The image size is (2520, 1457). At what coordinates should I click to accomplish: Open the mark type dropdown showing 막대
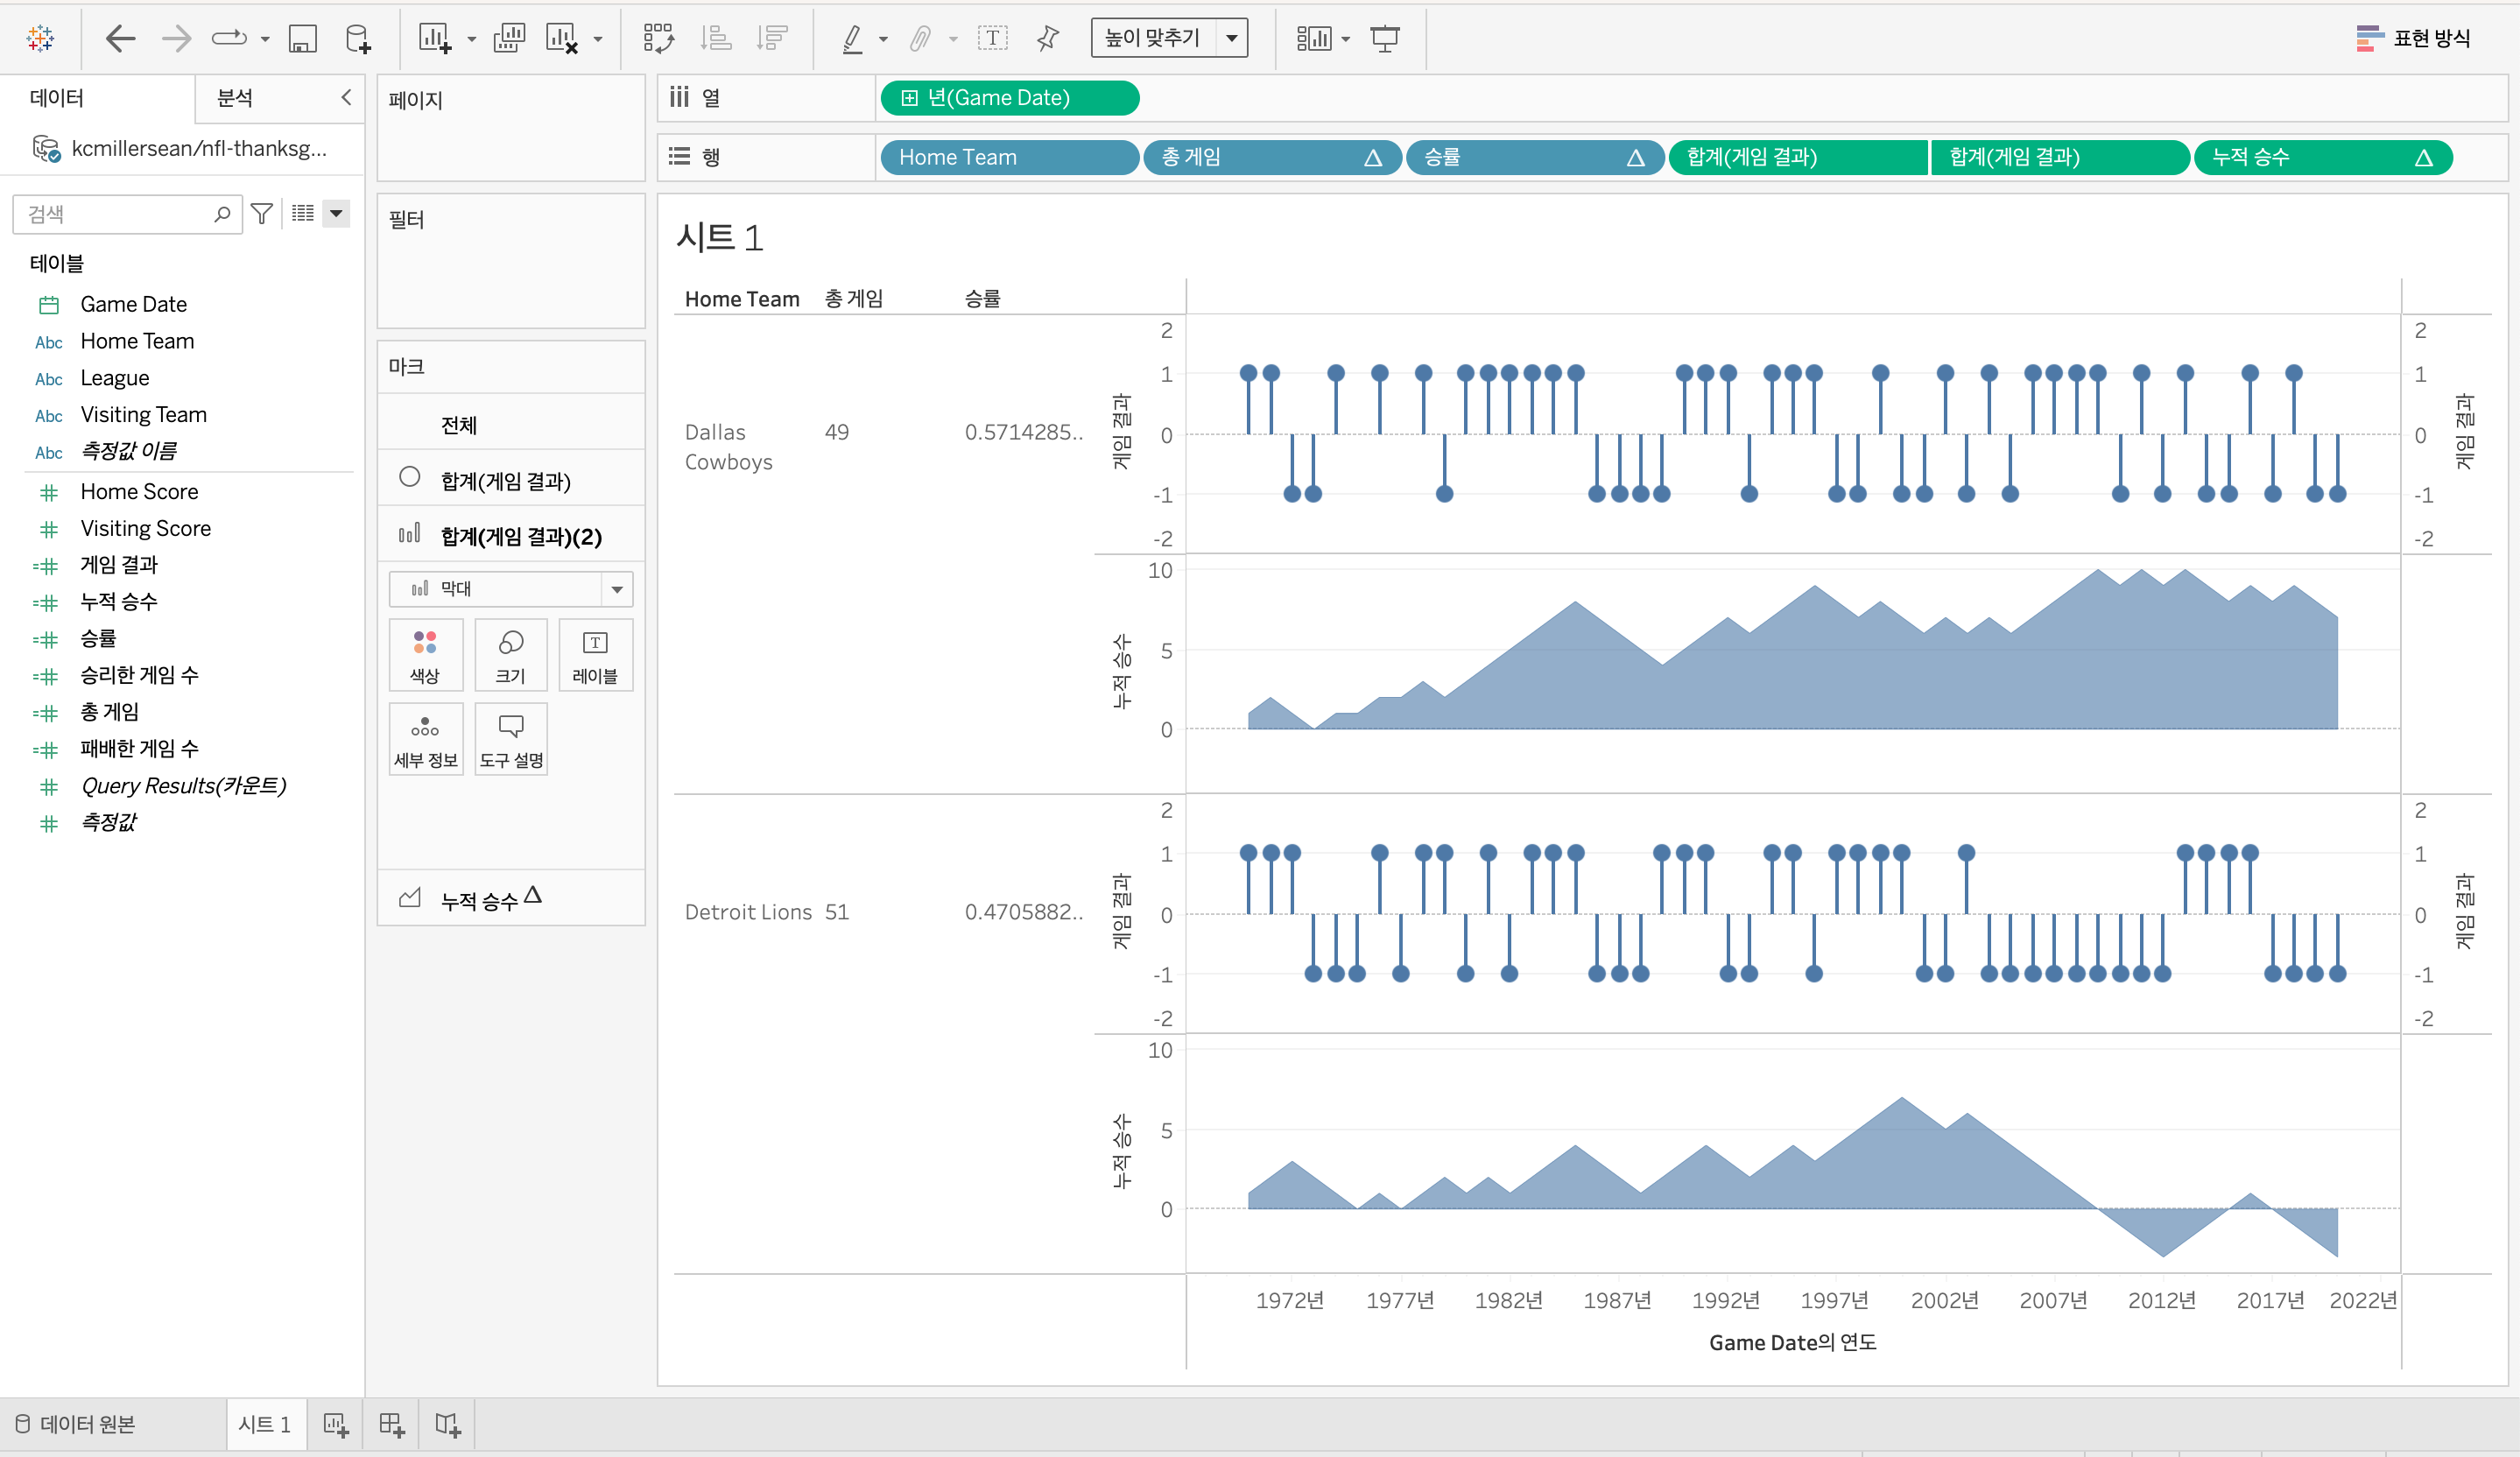(511, 589)
